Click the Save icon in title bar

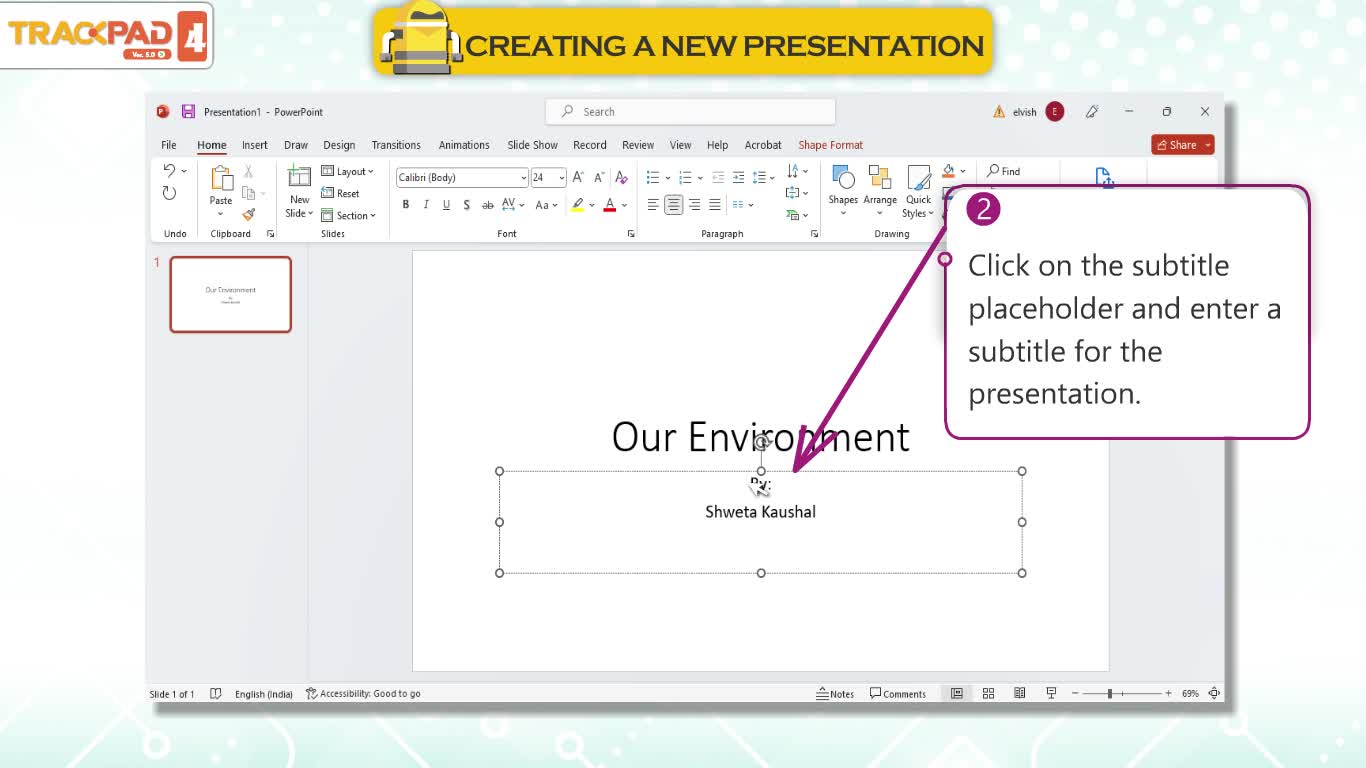188,112
